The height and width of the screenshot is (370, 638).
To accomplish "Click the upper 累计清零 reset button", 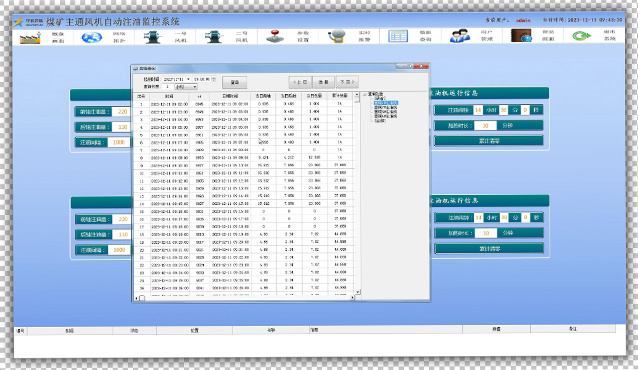I will pos(489,141).
